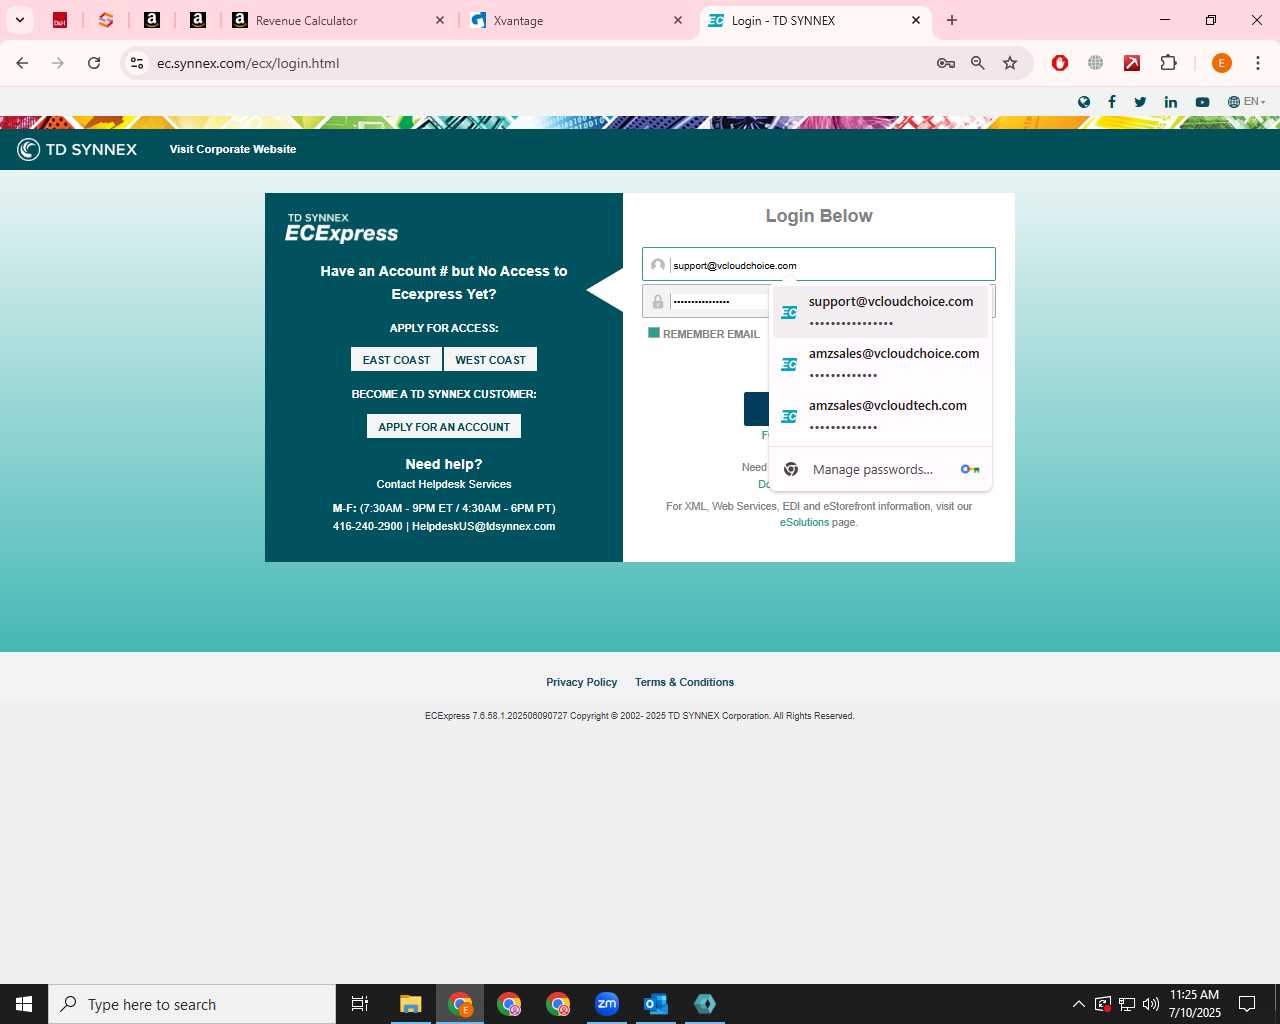Image resolution: width=1280 pixels, height=1024 pixels.
Task: Close the Revenue Calculator tab
Action: (440, 20)
